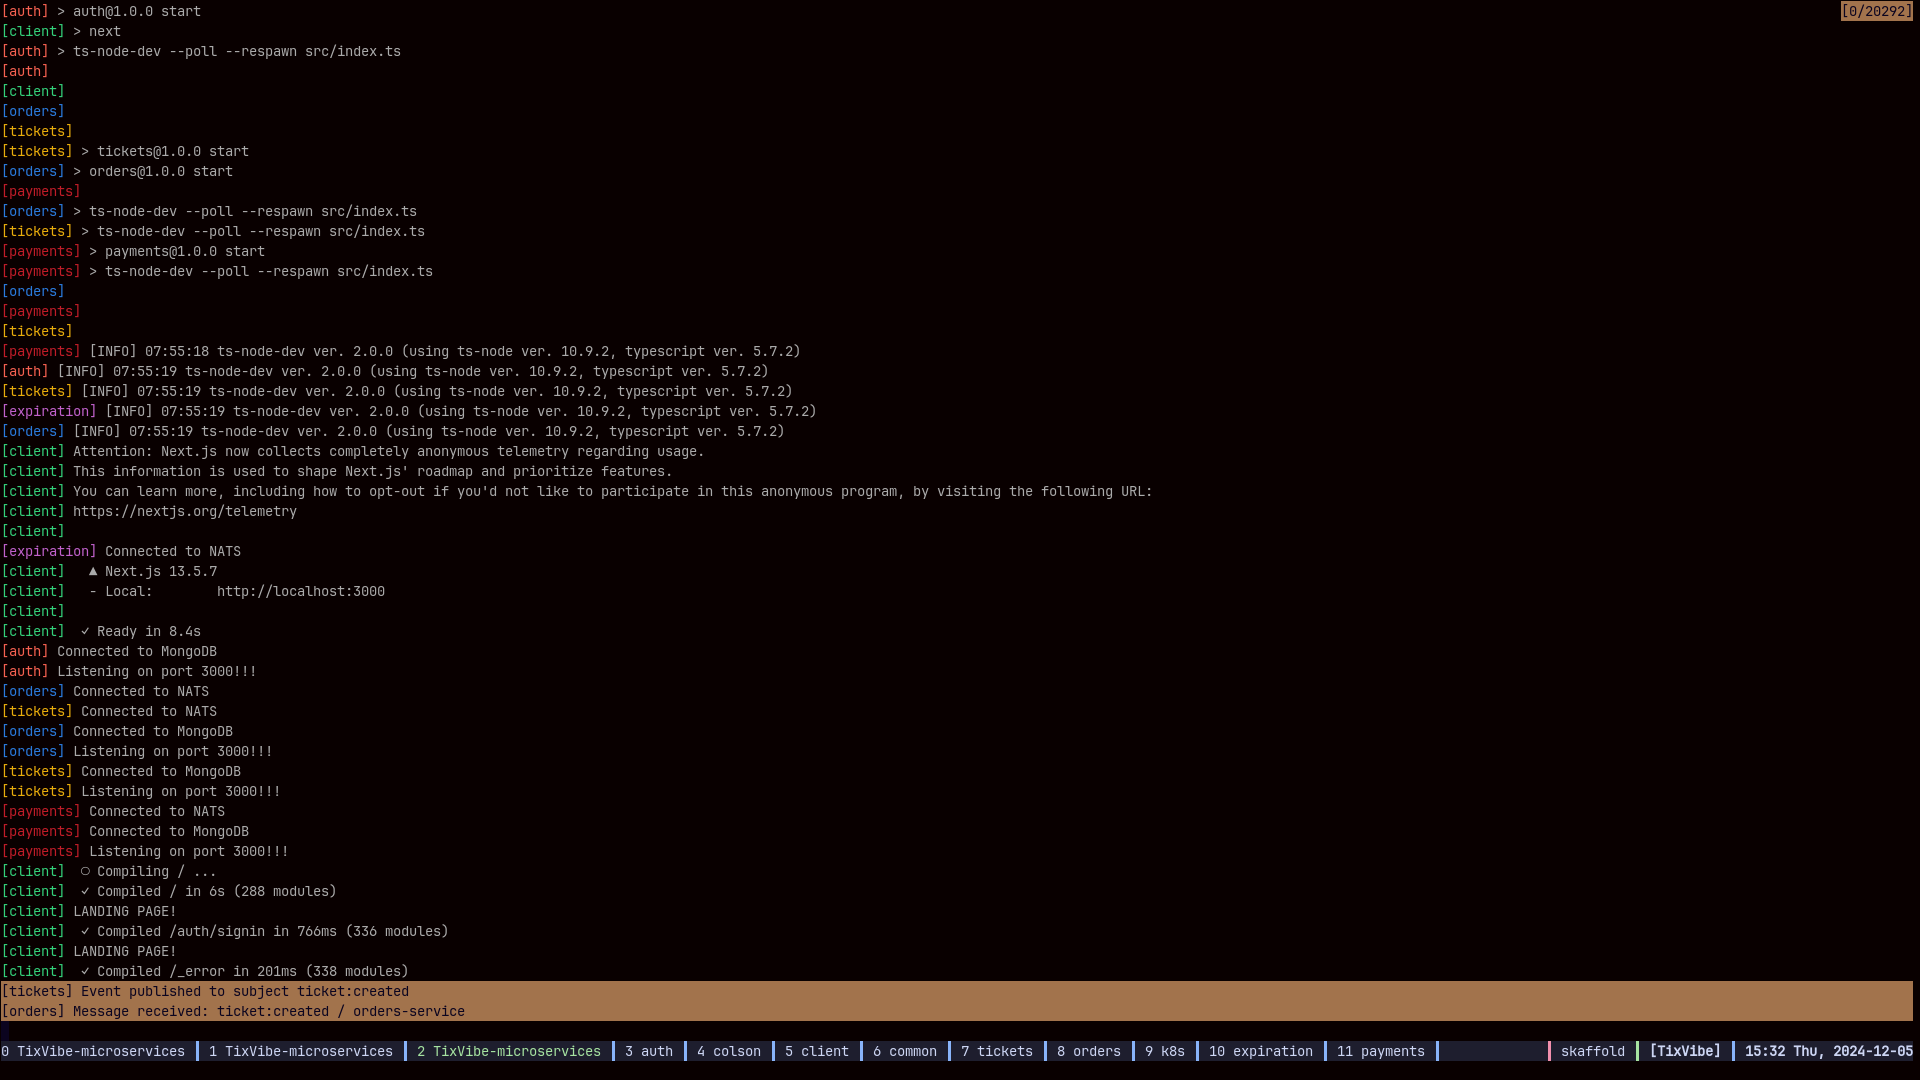Click highlighted 'Message received: ticket:created' orders line

tap(956, 1011)
